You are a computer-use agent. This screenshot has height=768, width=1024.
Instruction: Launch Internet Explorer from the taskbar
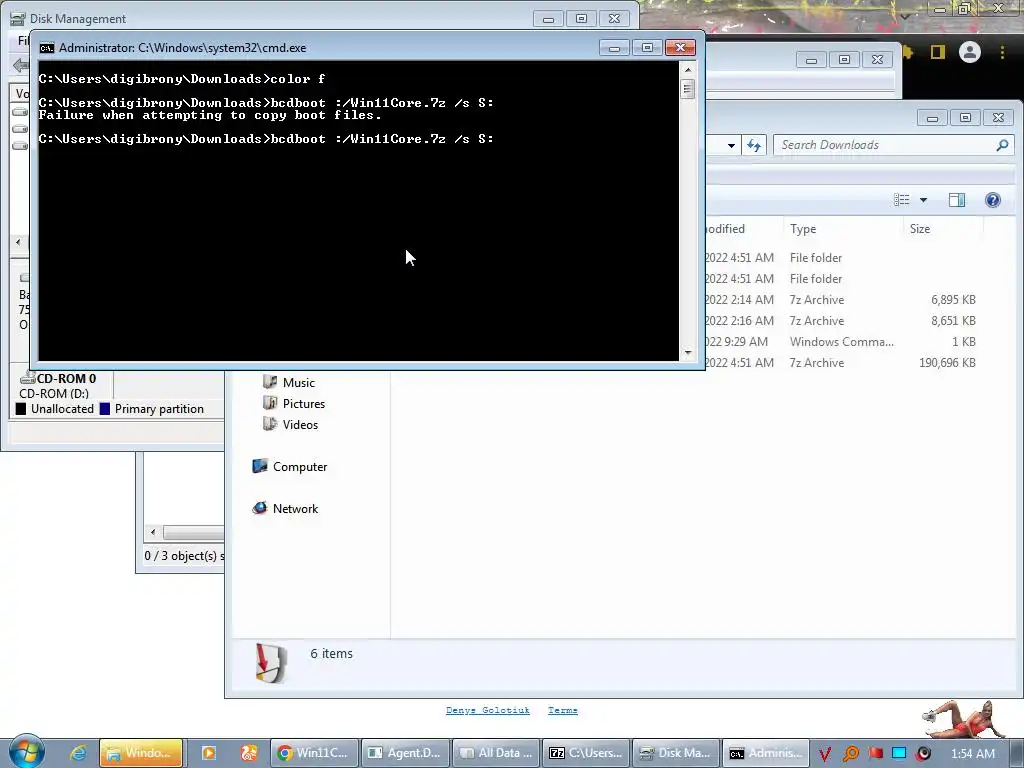click(x=78, y=753)
